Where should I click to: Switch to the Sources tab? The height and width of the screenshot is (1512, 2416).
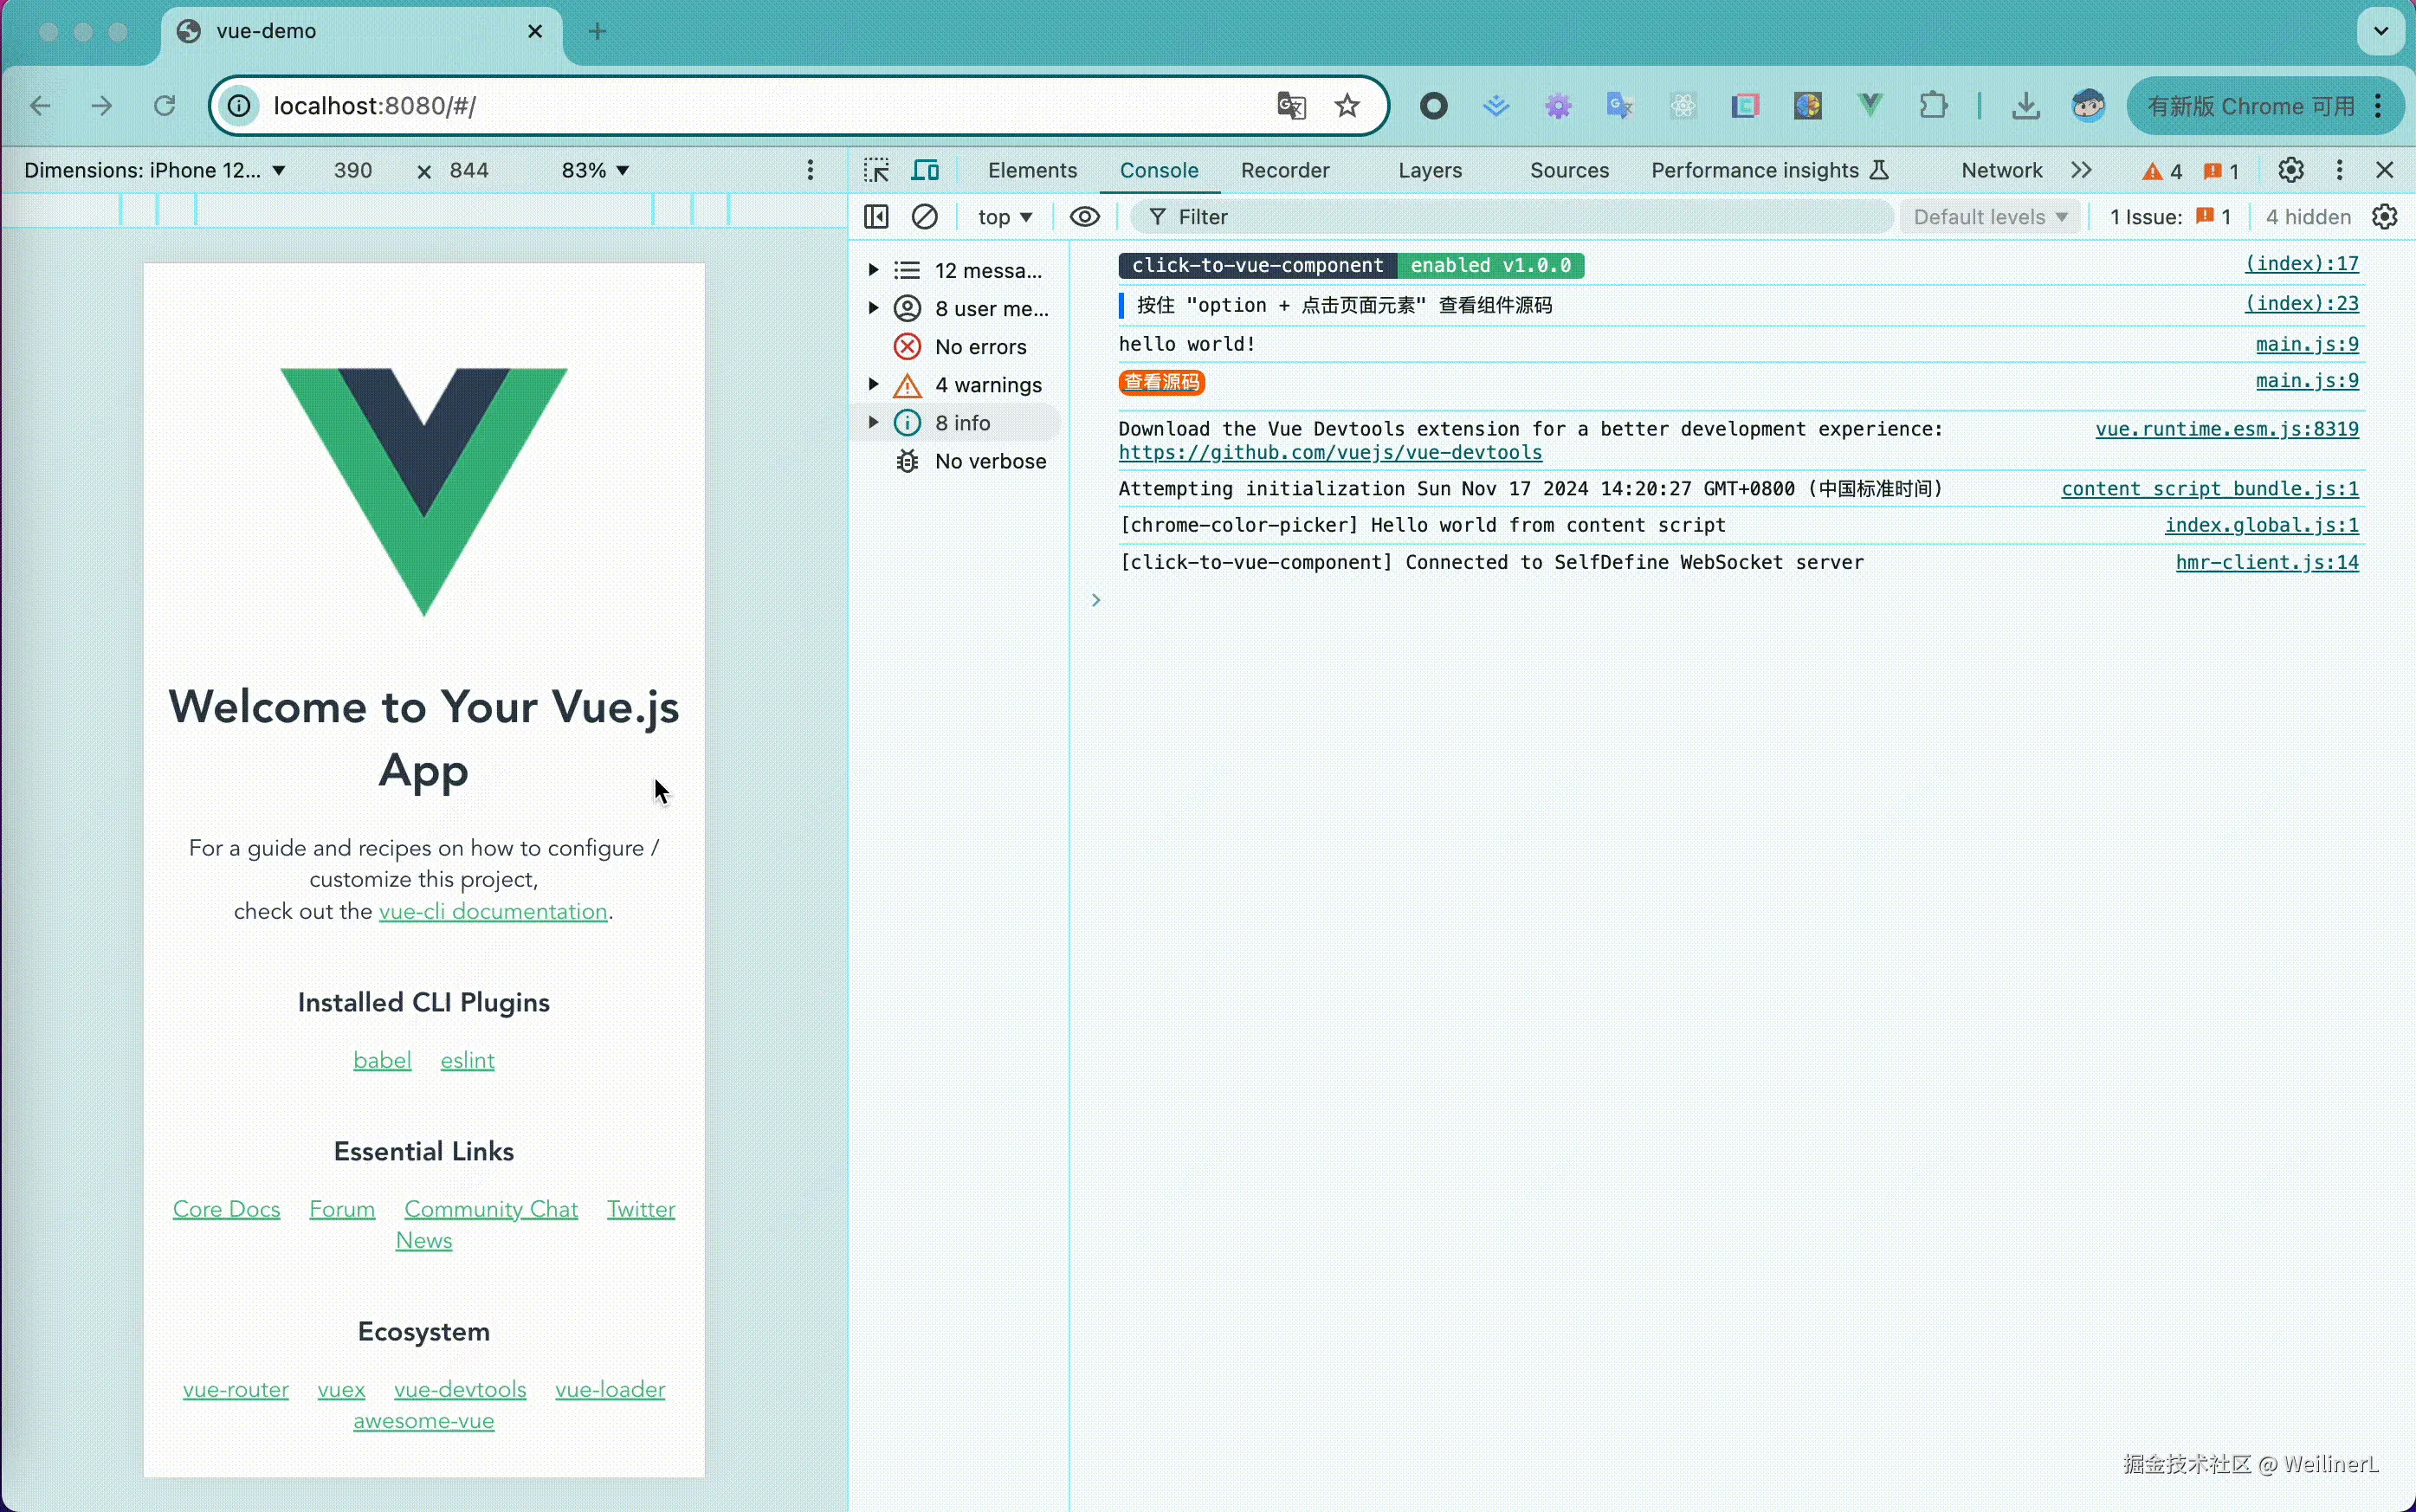point(1569,170)
